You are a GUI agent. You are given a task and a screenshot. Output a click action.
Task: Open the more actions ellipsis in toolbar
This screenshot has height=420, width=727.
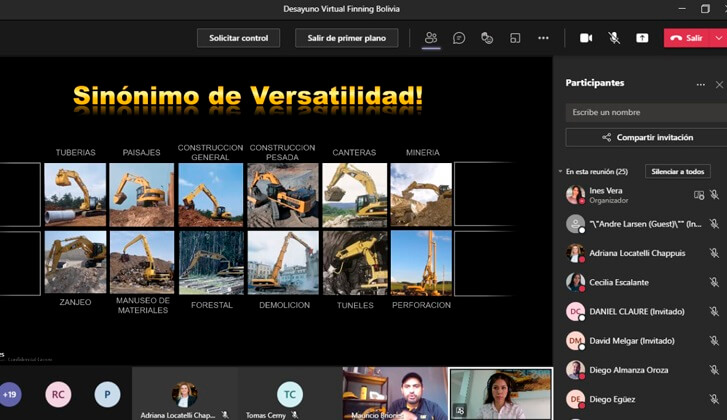pyautogui.click(x=543, y=38)
